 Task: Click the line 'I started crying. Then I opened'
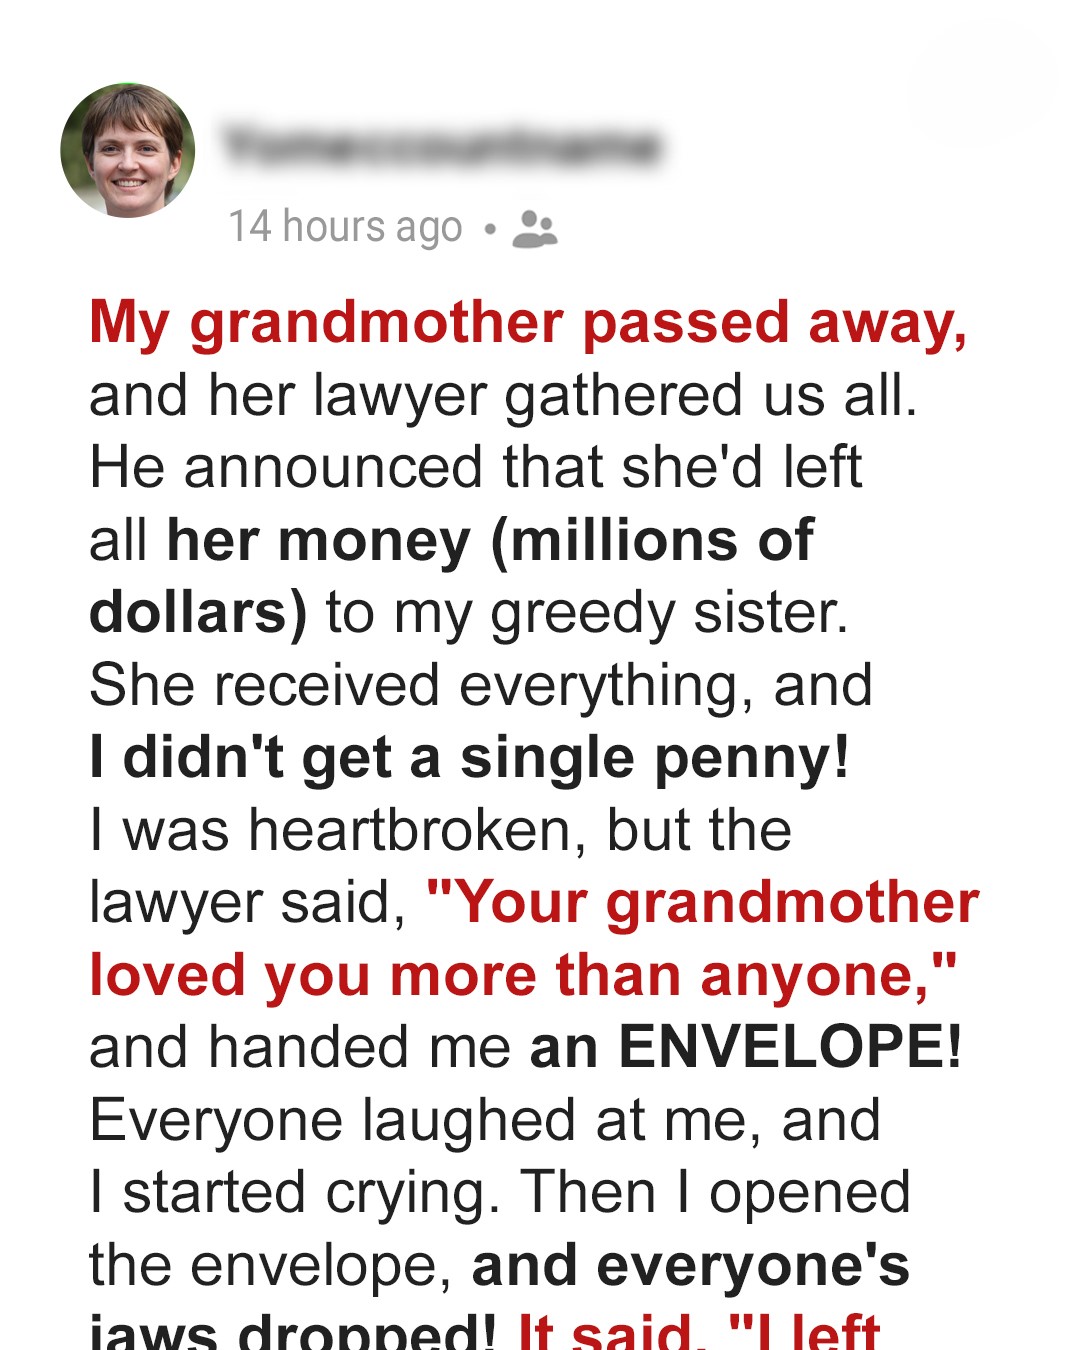pyautogui.click(x=499, y=1194)
